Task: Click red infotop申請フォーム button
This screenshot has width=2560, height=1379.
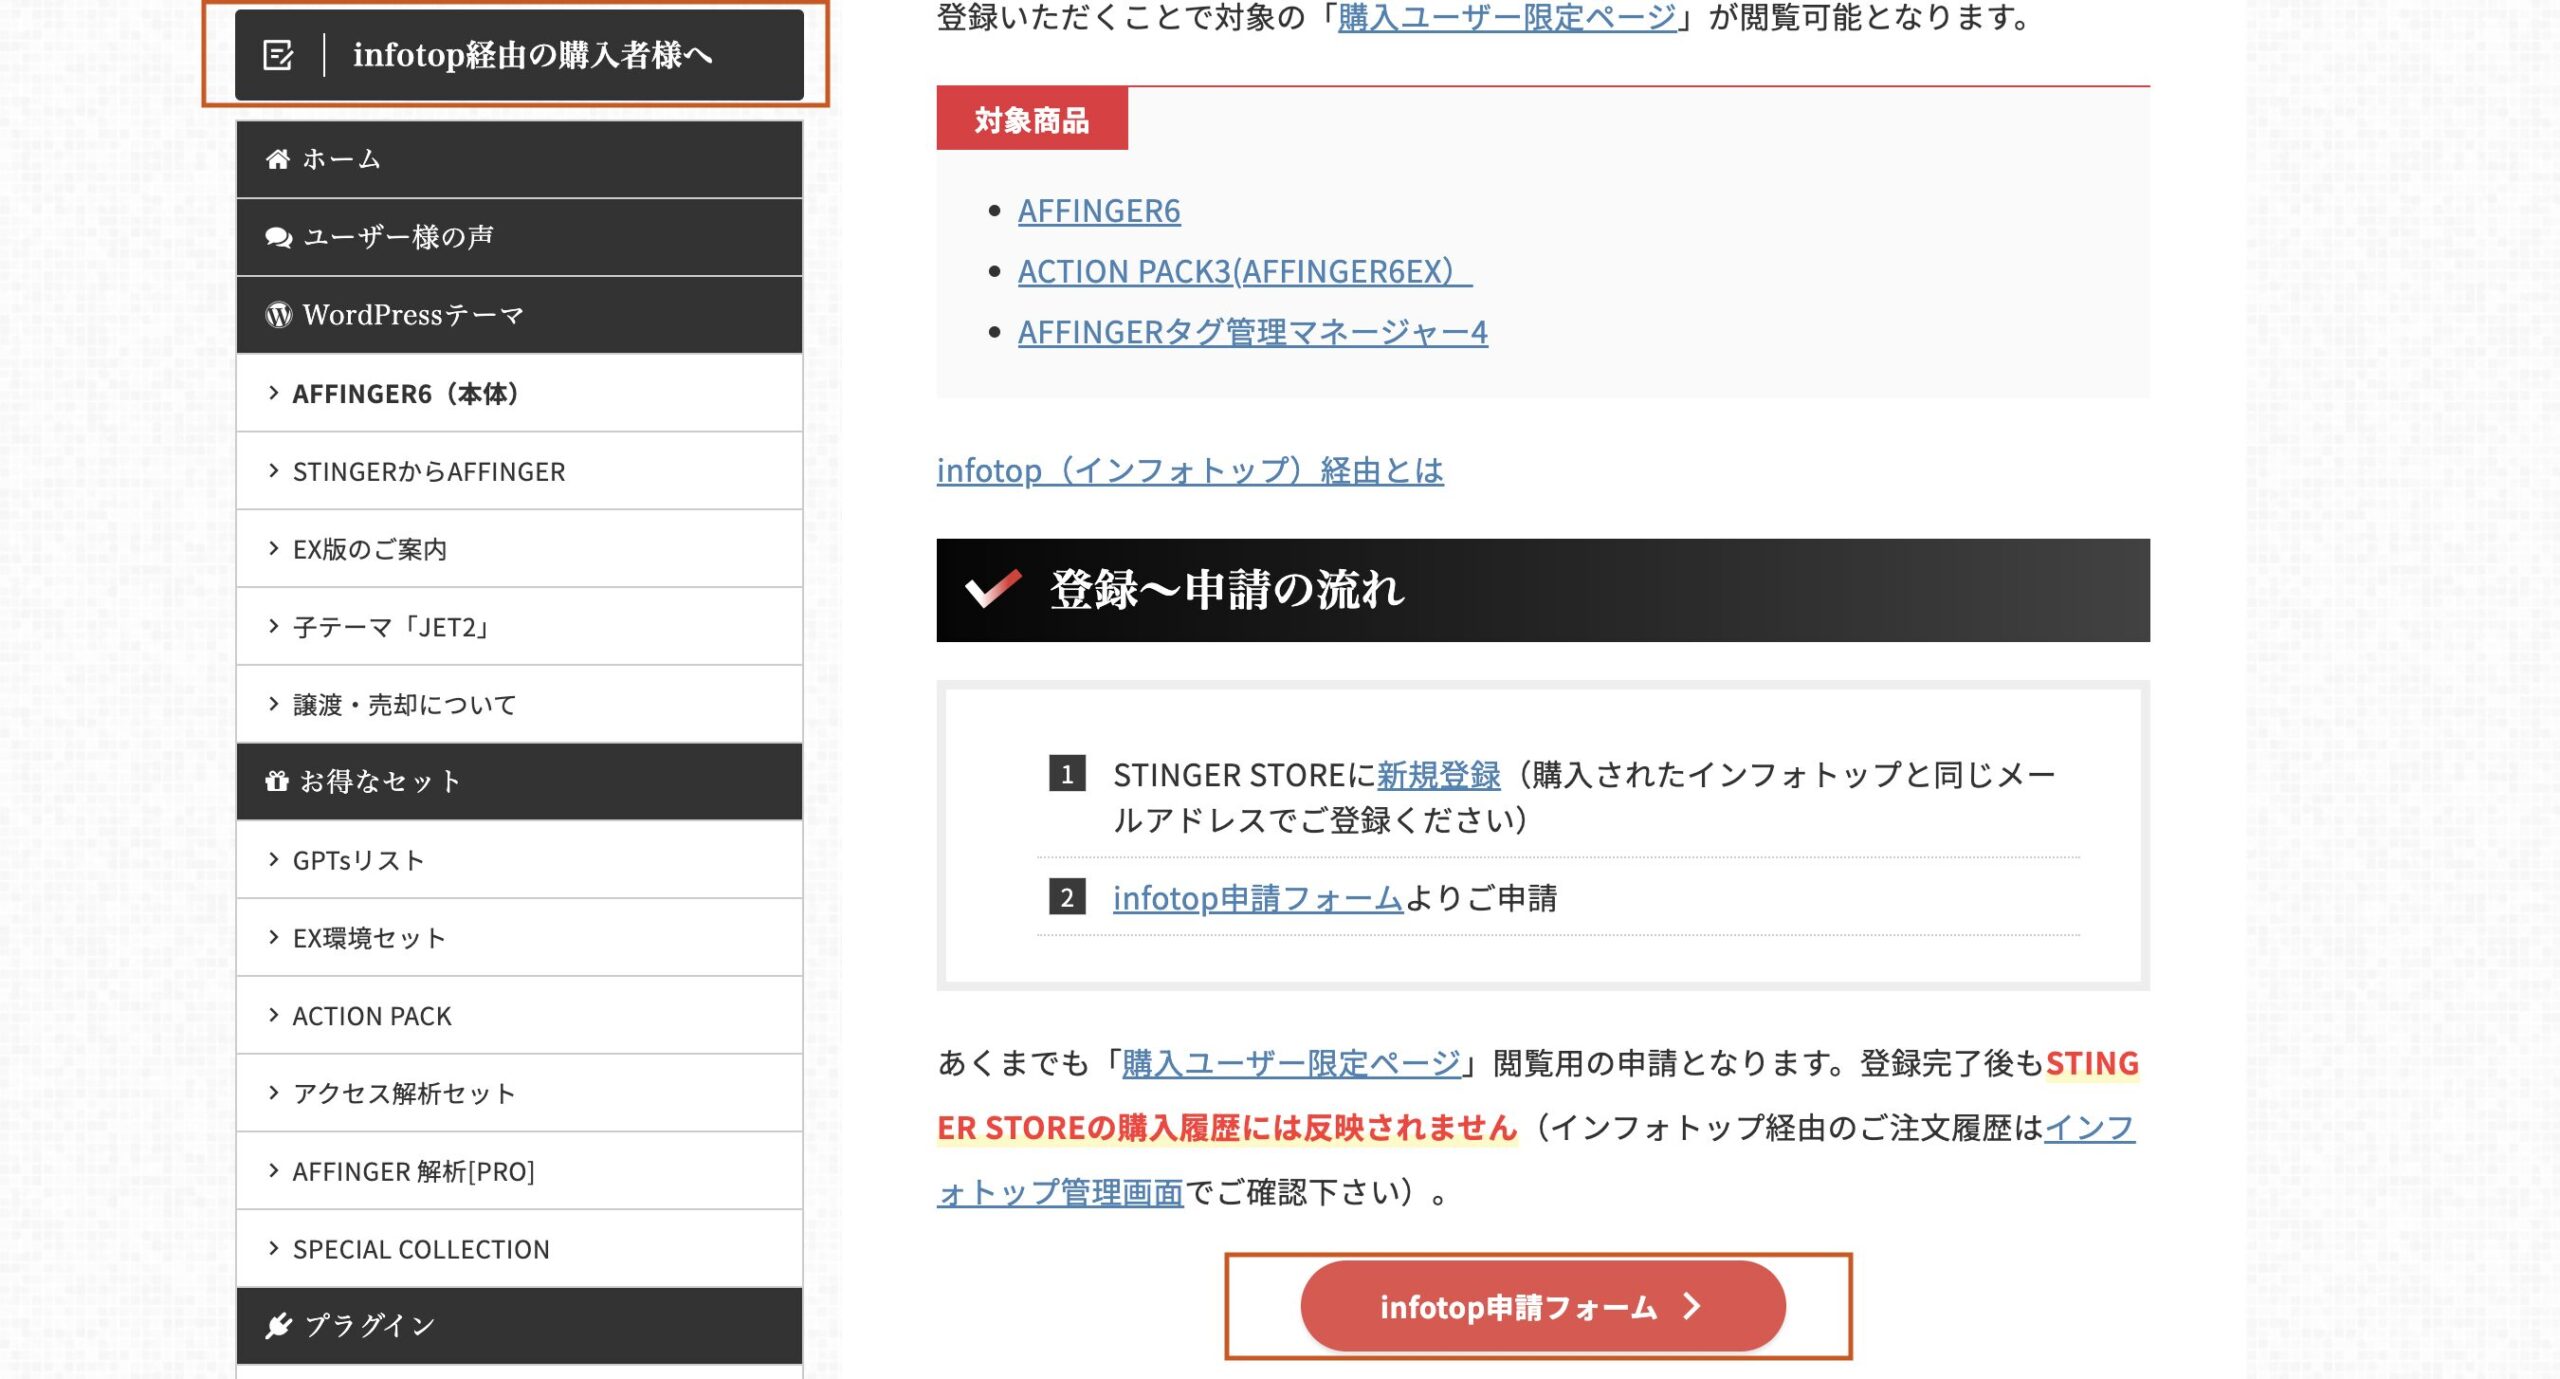Action: point(1542,1306)
